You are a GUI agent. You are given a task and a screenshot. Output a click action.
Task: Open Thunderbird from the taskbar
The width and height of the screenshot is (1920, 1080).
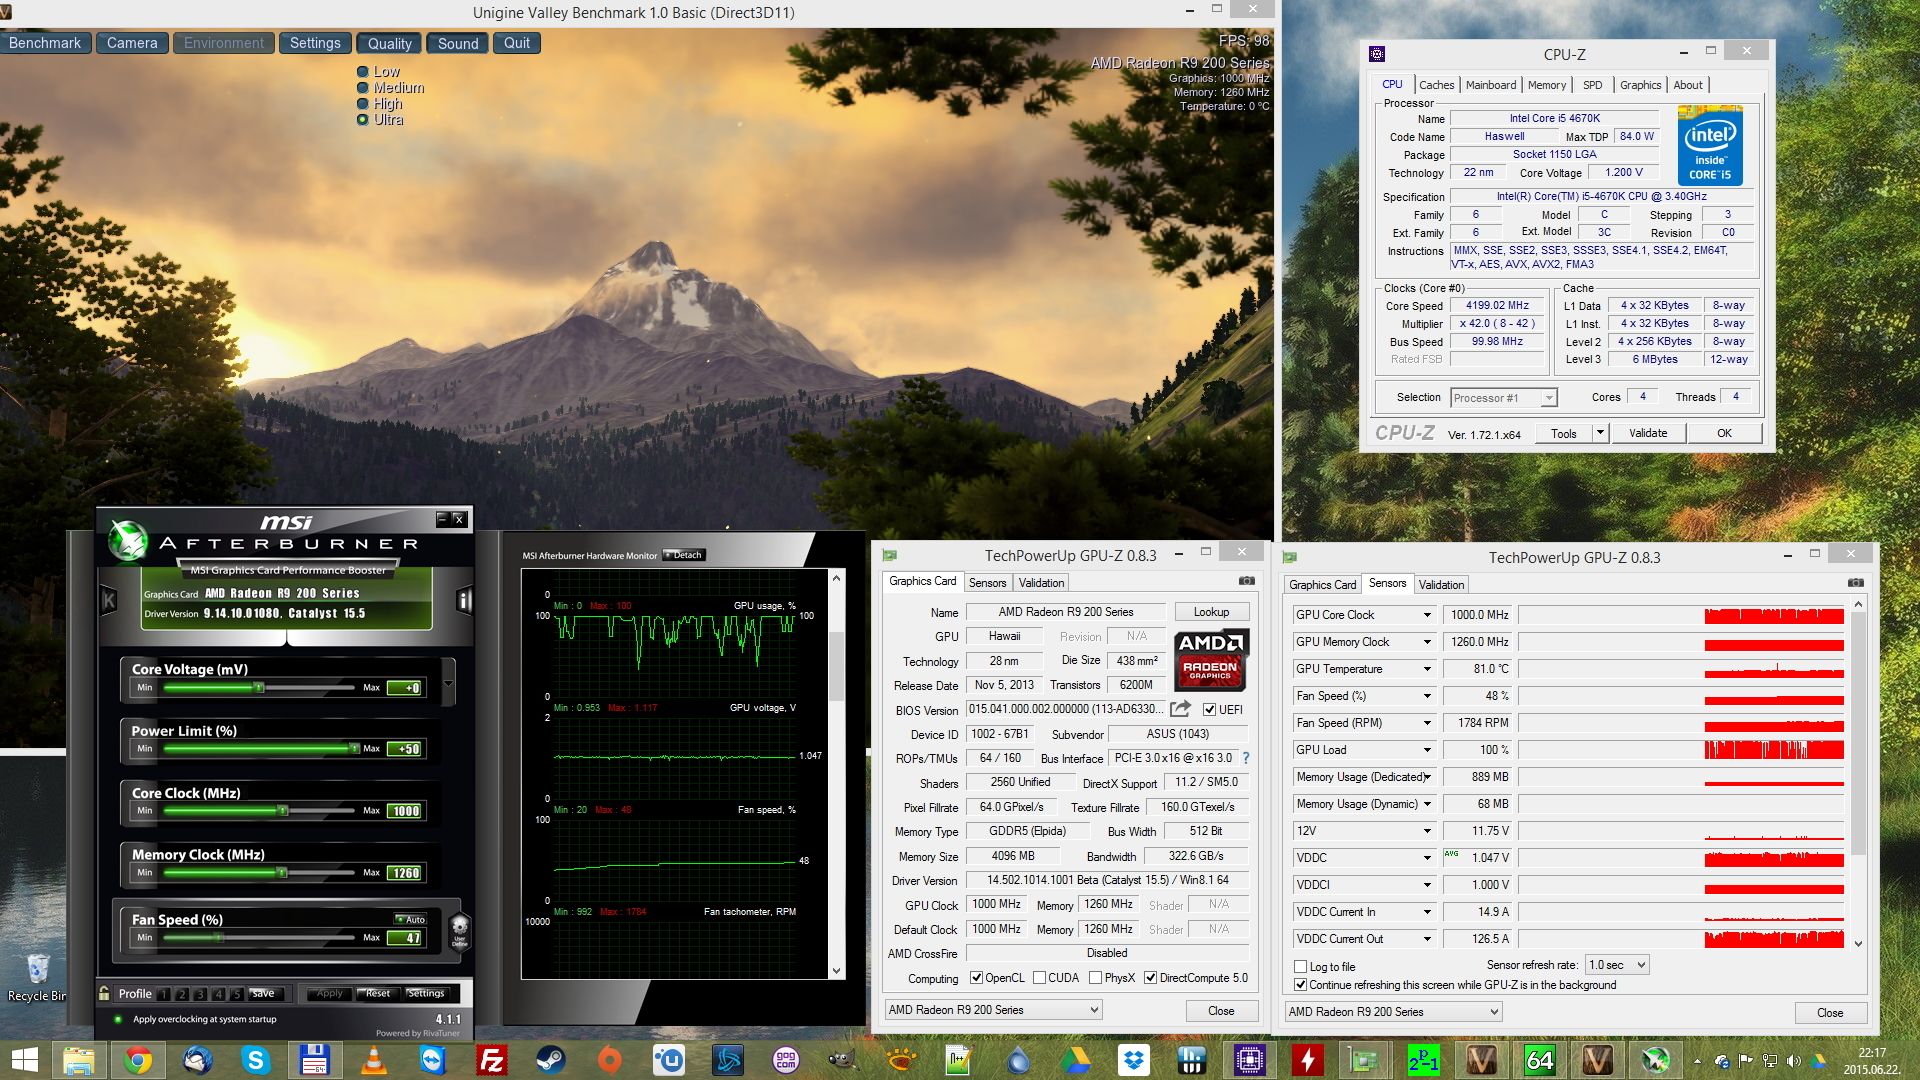[x=197, y=1060]
